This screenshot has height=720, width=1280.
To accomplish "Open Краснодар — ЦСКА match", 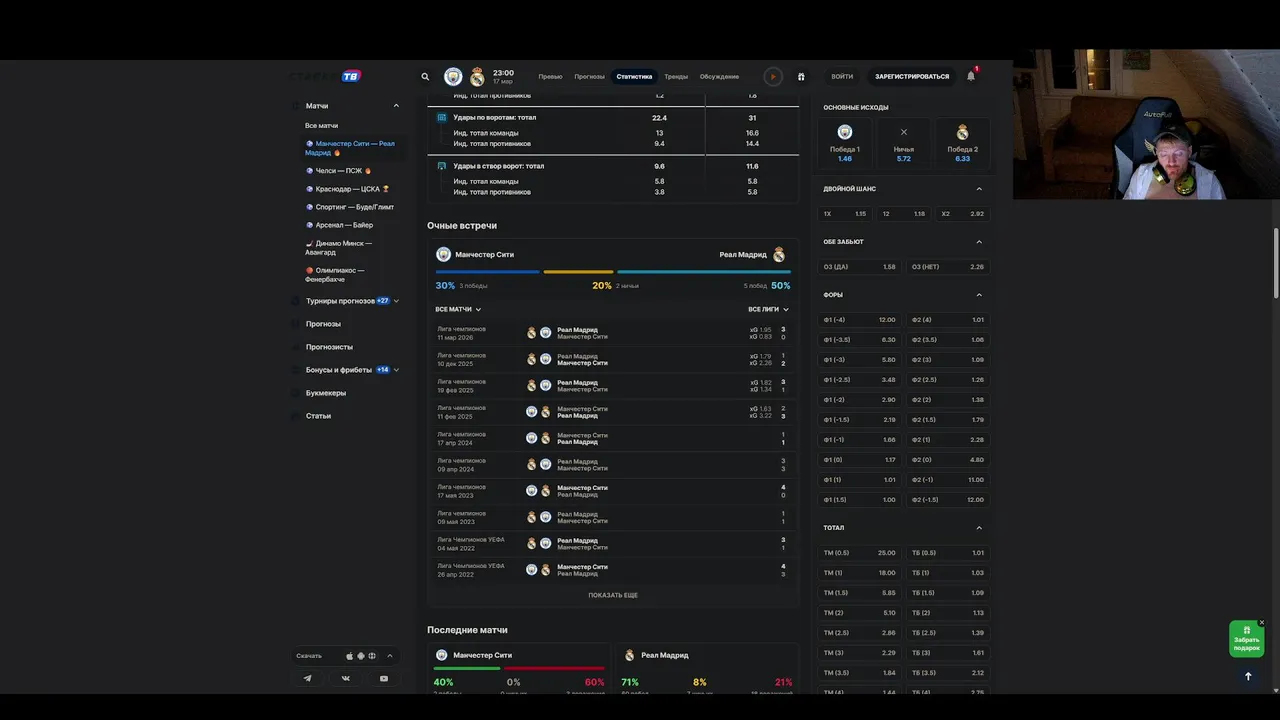I will point(348,189).
